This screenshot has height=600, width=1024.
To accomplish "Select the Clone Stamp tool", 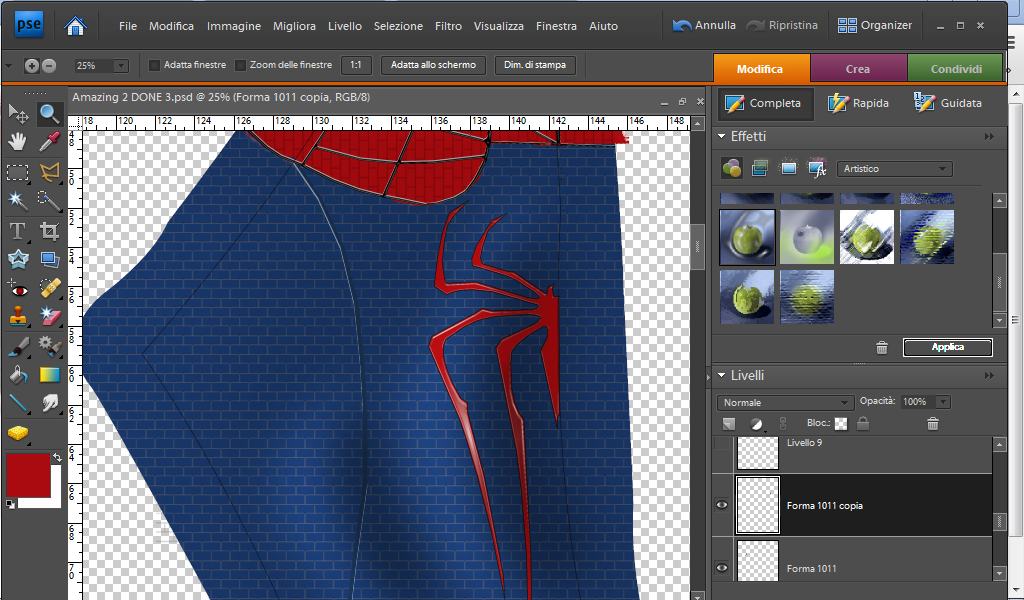I will coord(18,317).
